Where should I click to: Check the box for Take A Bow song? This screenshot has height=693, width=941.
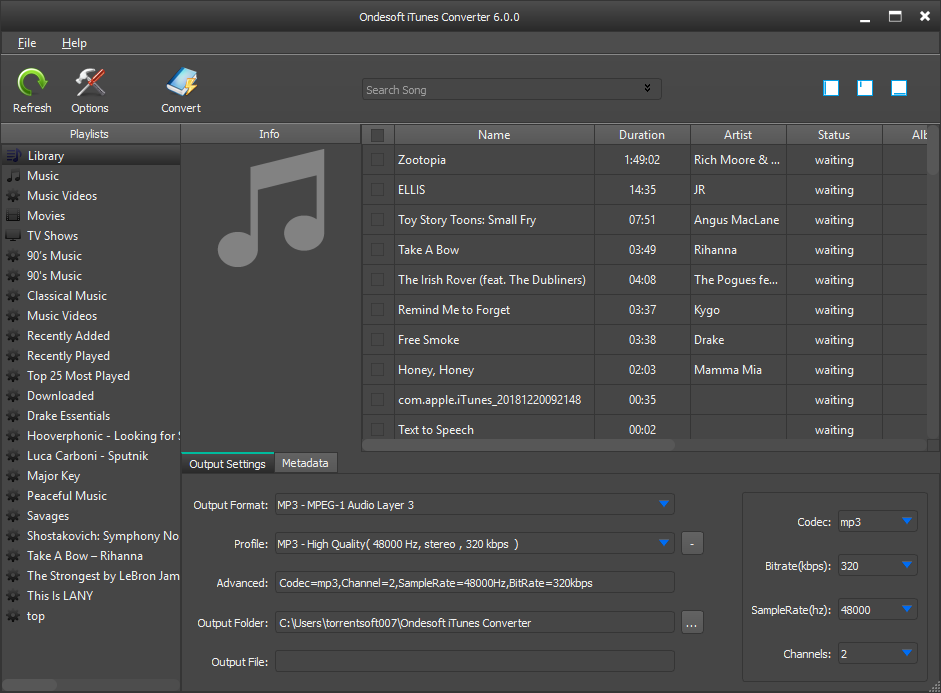point(377,250)
